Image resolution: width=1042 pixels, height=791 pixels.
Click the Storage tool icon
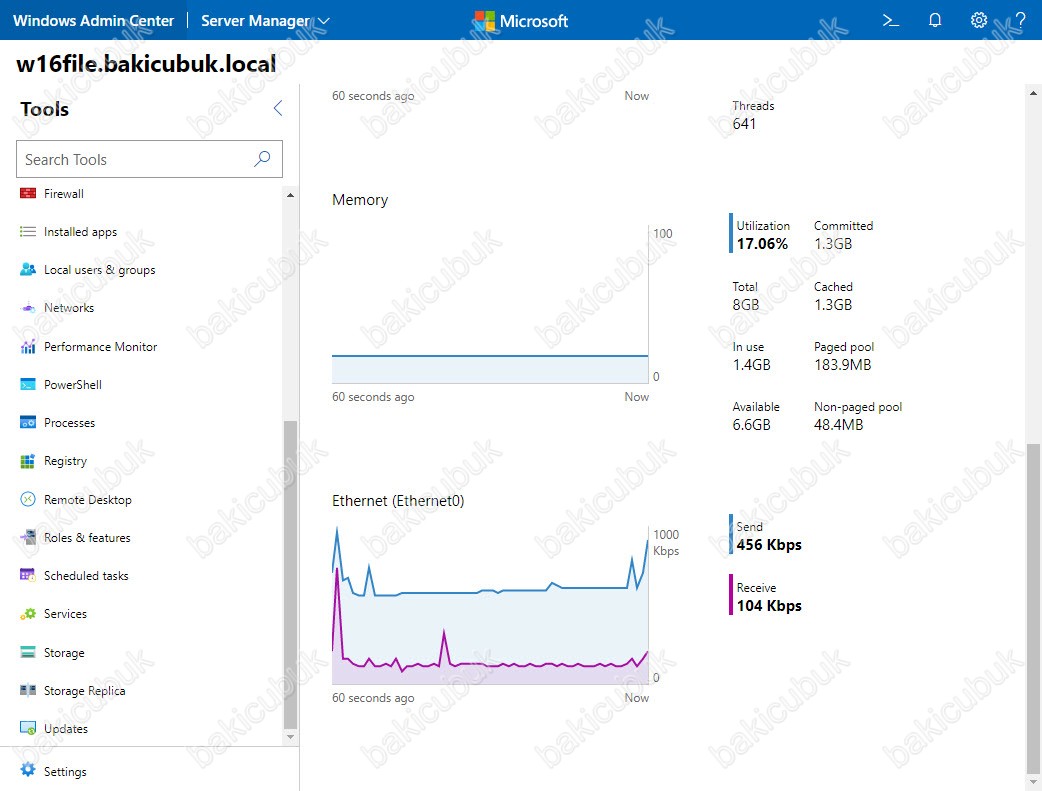[x=28, y=652]
